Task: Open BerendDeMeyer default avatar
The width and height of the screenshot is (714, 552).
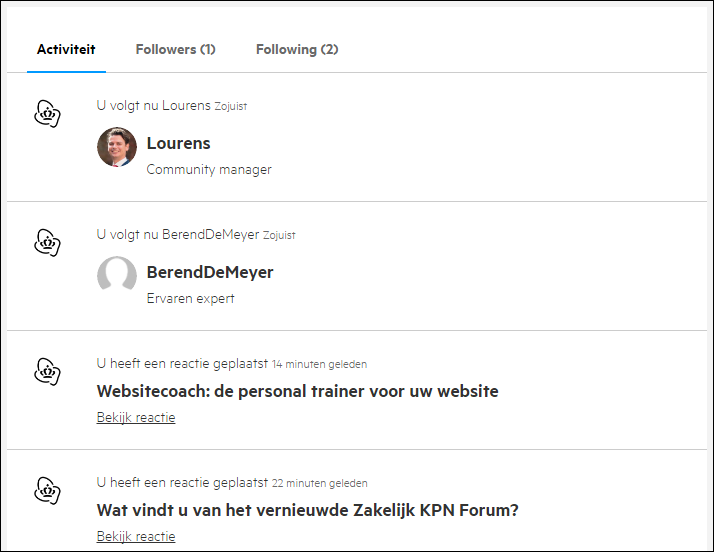Action: tap(117, 273)
